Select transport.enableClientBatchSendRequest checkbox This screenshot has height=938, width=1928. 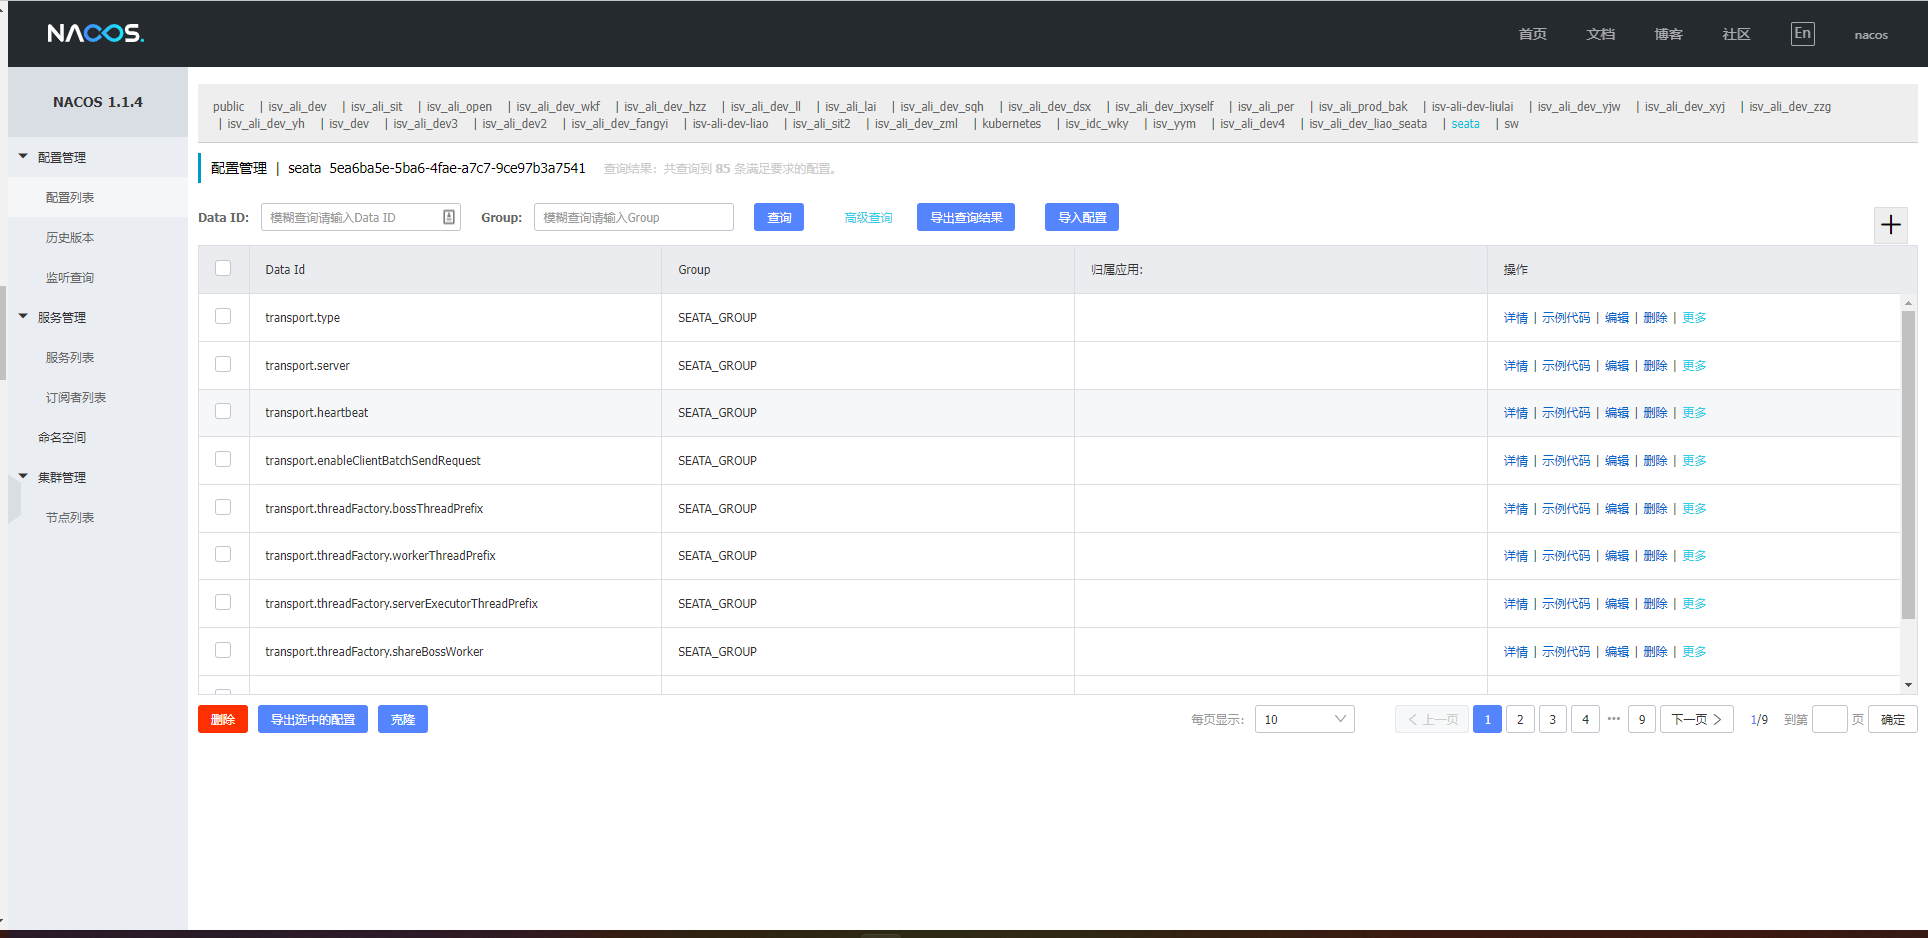click(223, 459)
